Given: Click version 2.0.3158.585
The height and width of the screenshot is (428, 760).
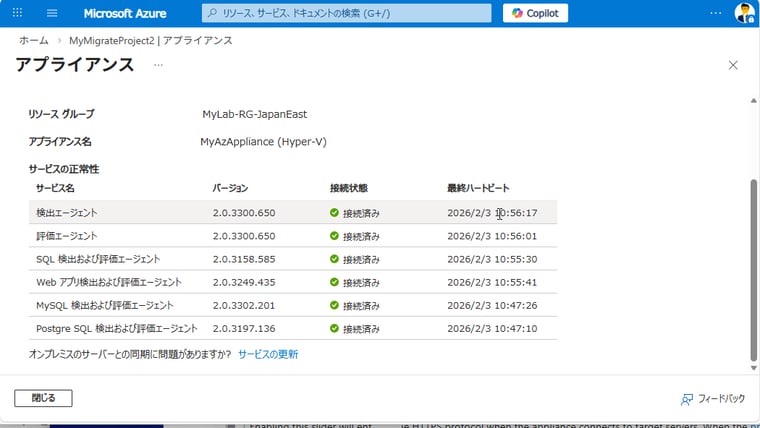Looking at the screenshot, I should pyautogui.click(x=244, y=259).
